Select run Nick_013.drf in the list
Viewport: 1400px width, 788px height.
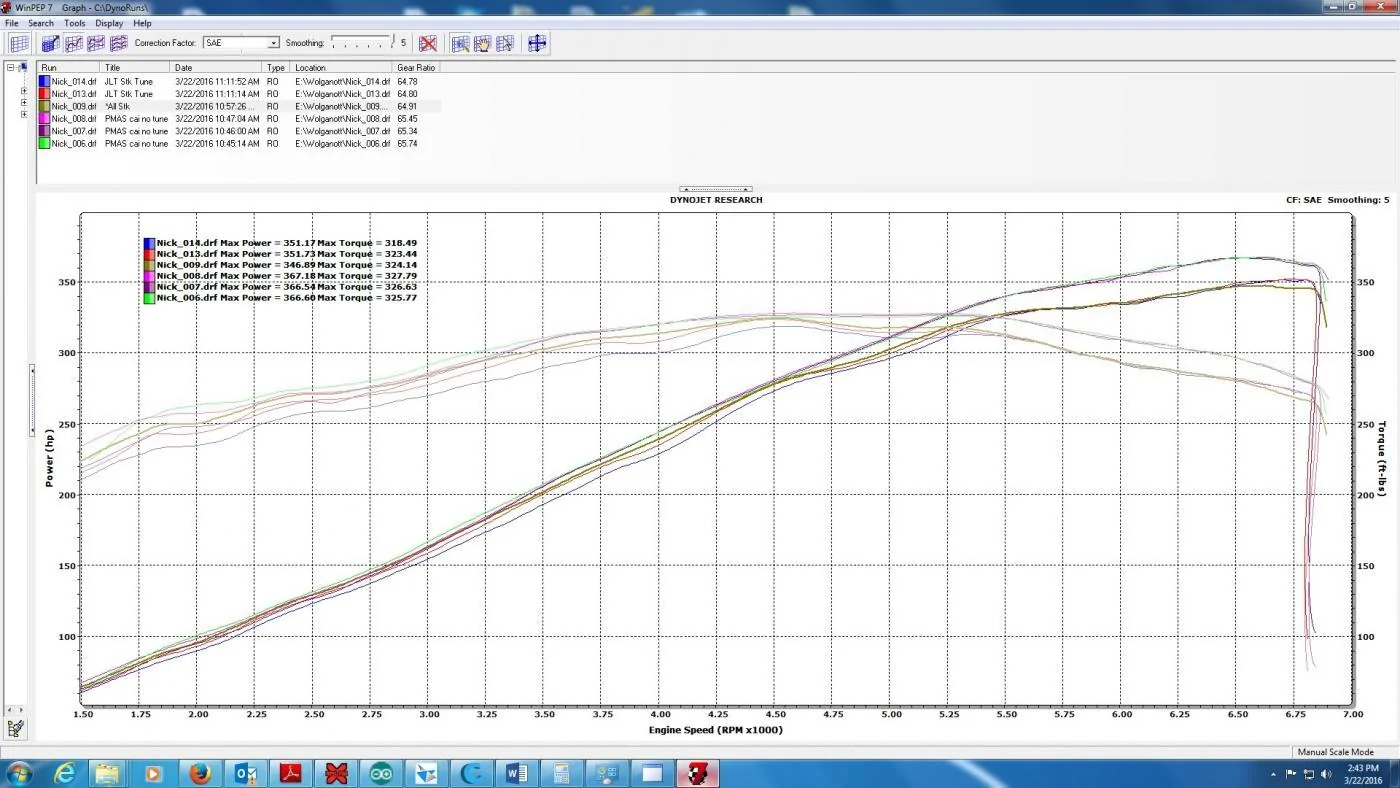(x=74, y=94)
